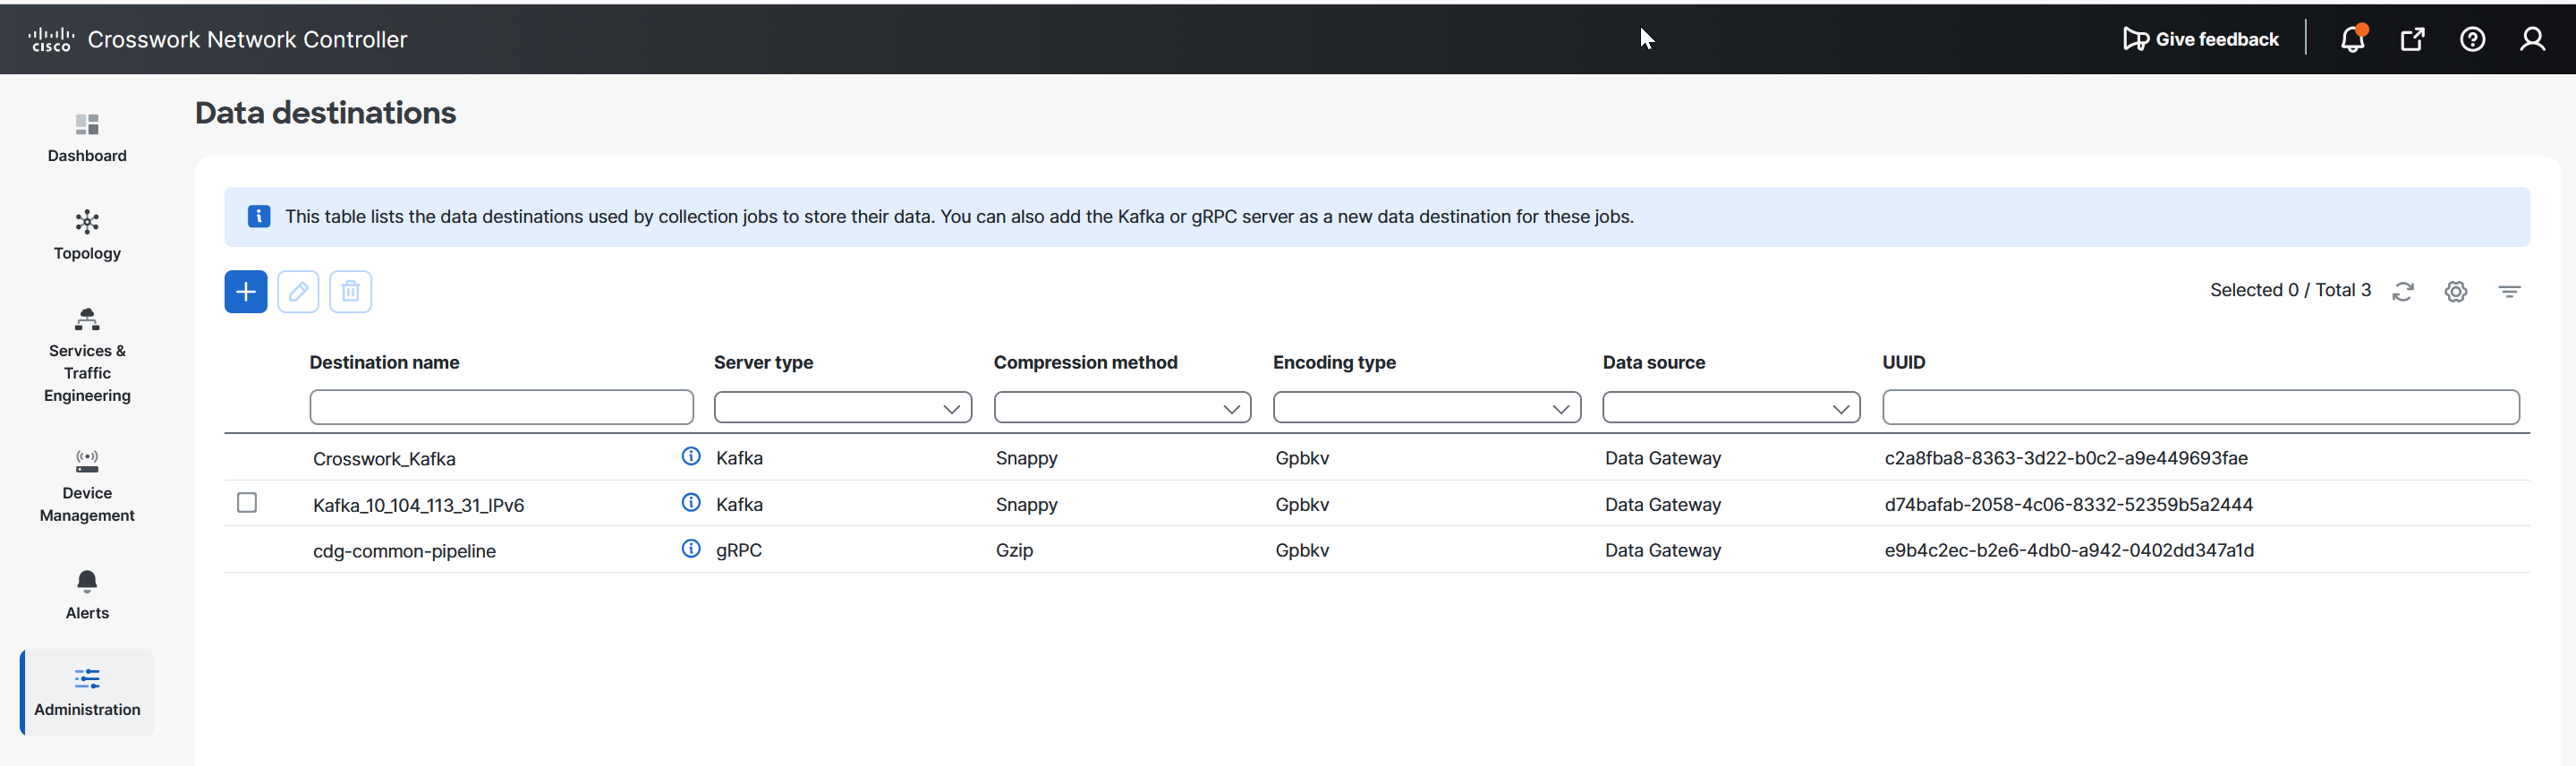The height and width of the screenshot is (766, 2576).
Task: Open the Topology section in sidebar
Action: pyautogui.click(x=87, y=235)
